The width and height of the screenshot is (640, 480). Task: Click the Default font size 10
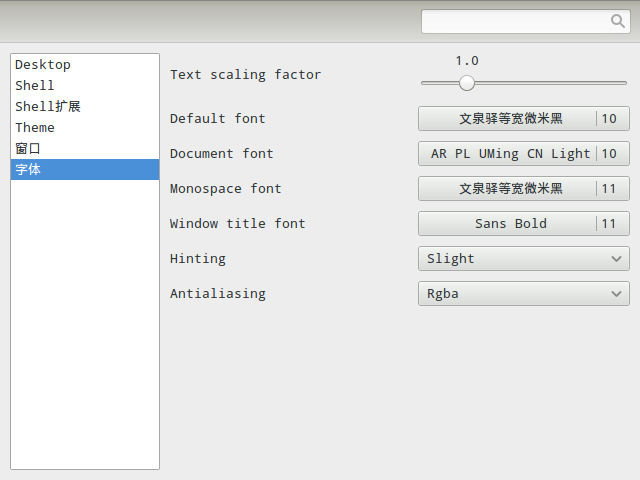click(609, 119)
